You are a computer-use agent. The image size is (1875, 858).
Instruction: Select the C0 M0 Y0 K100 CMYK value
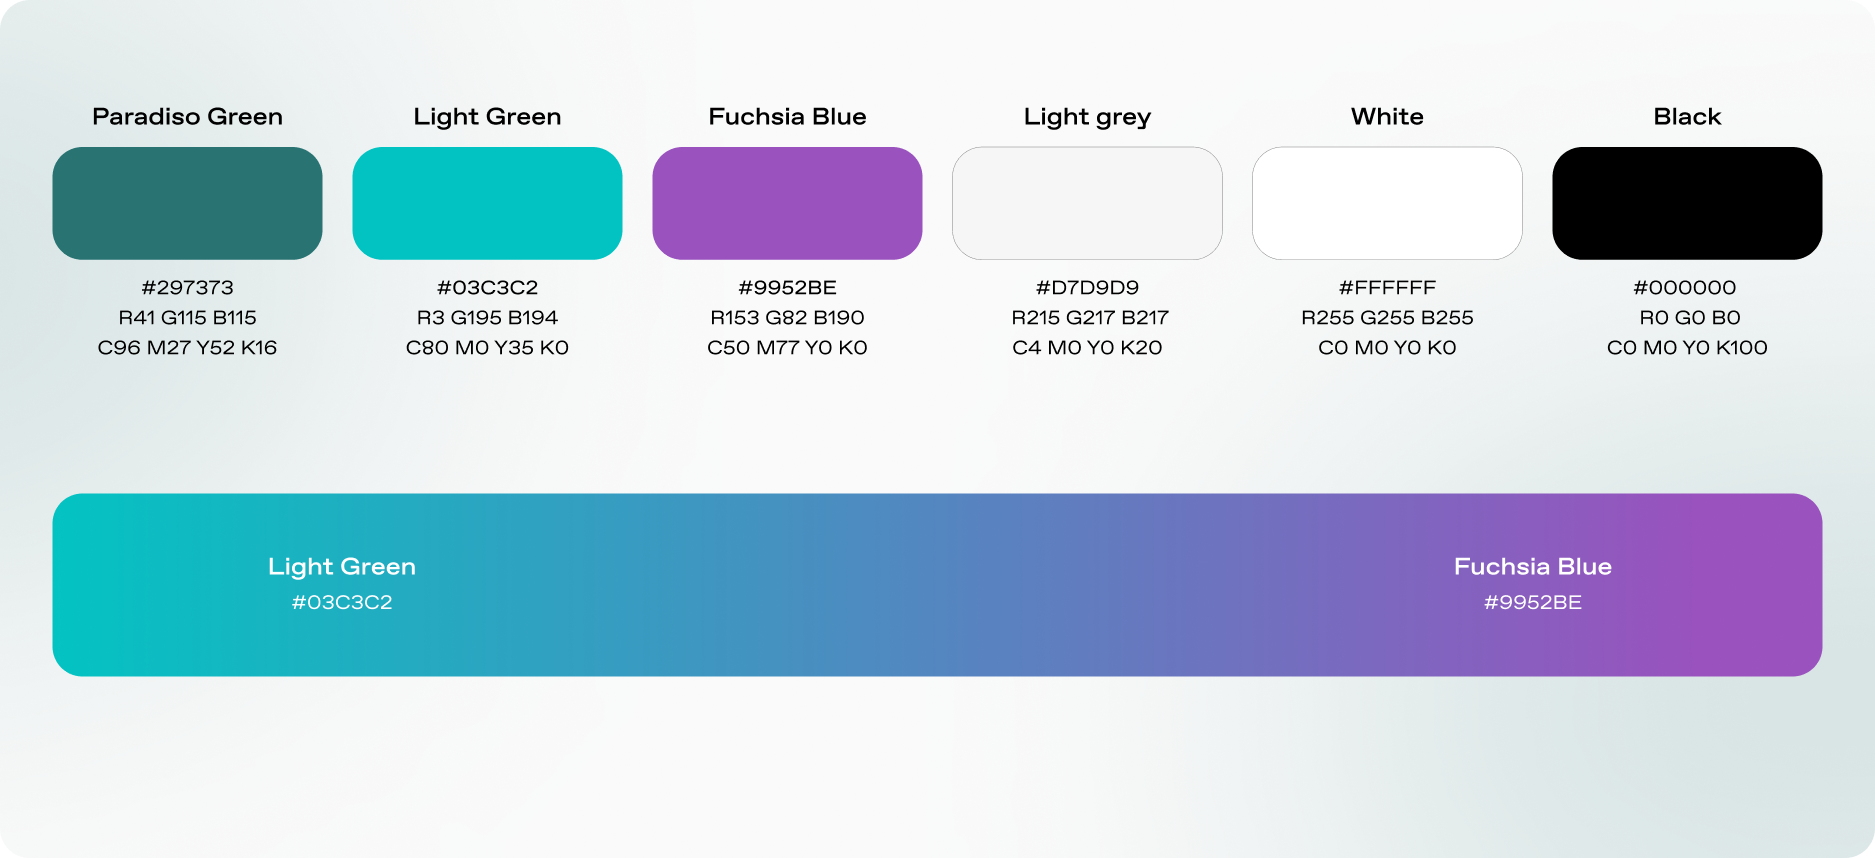coord(1687,348)
